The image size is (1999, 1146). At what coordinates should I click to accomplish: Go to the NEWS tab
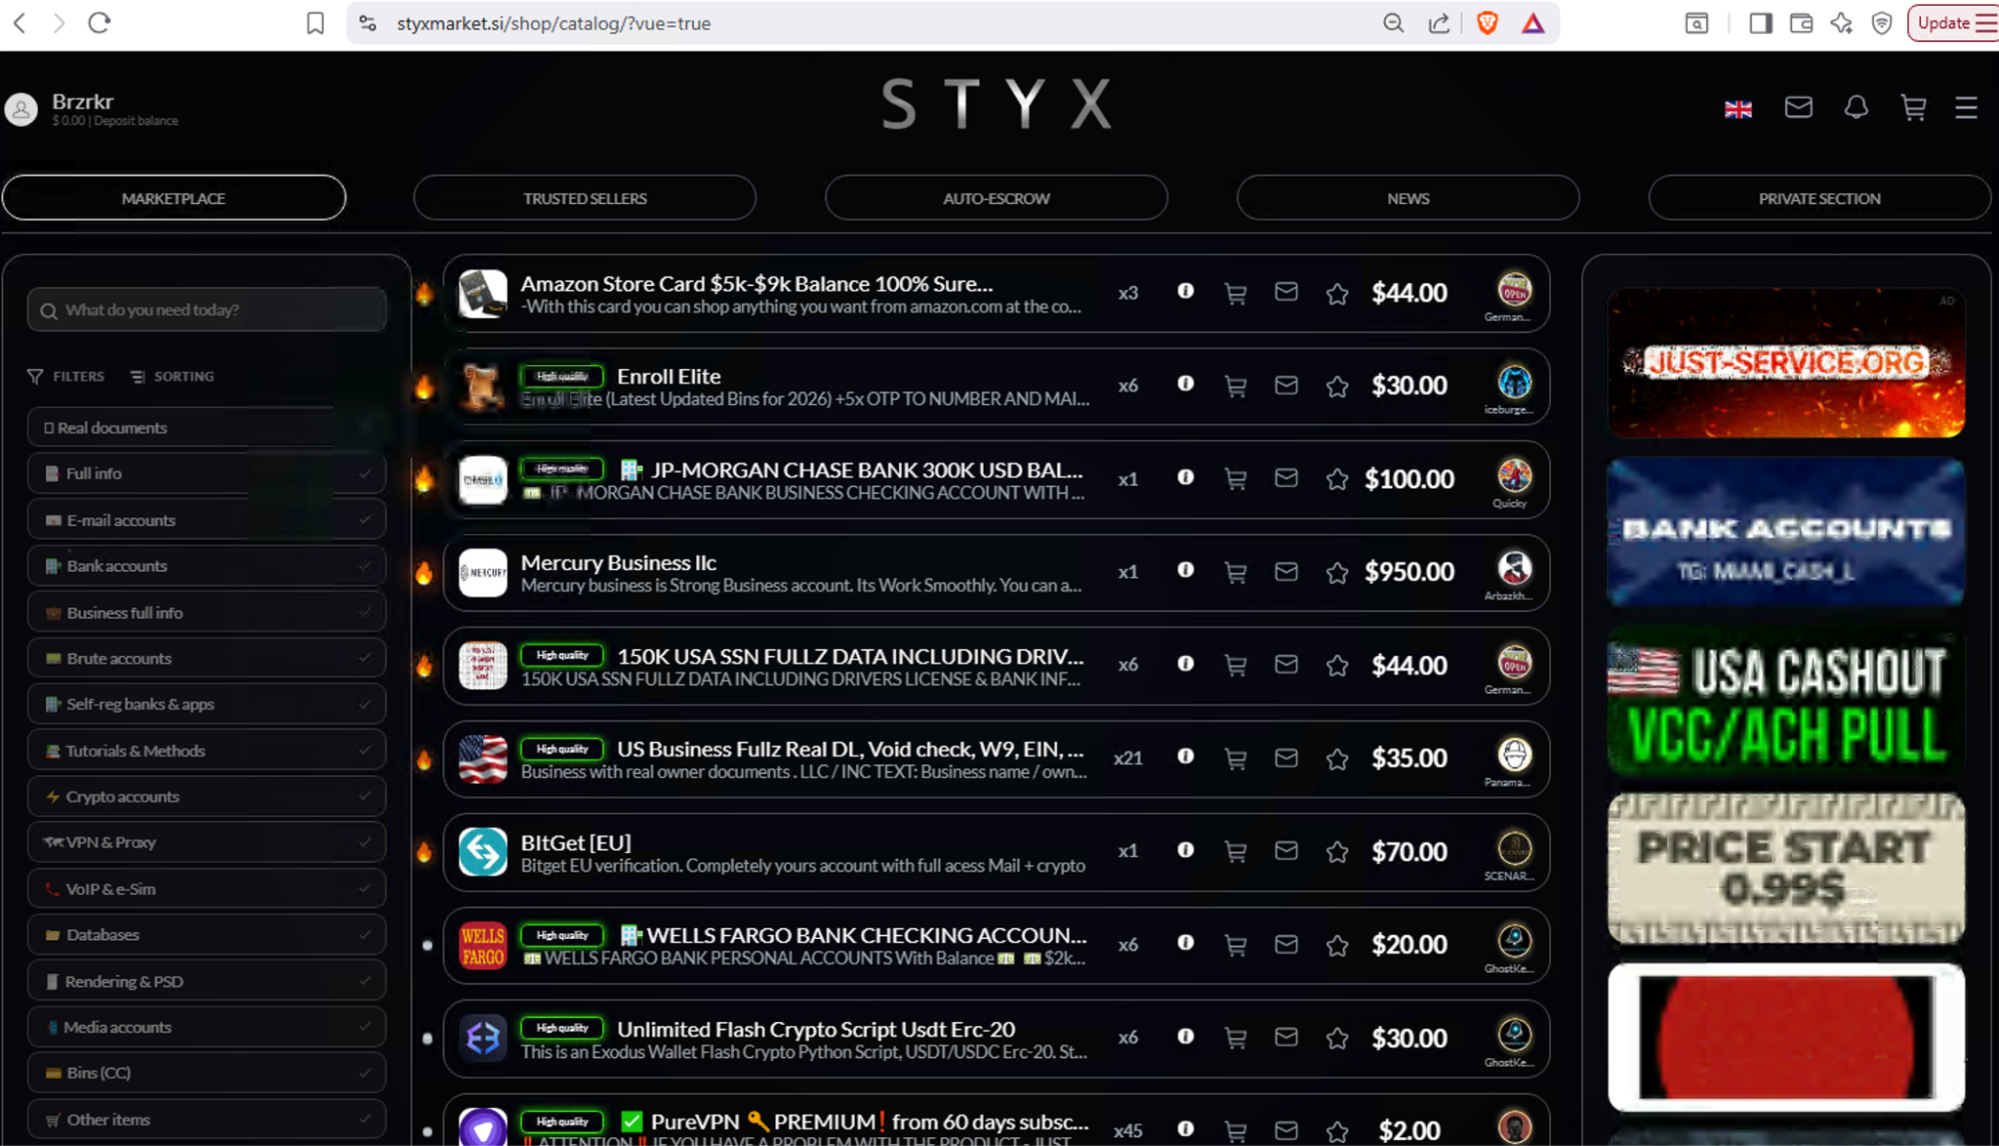pyautogui.click(x=1408, y=198)
